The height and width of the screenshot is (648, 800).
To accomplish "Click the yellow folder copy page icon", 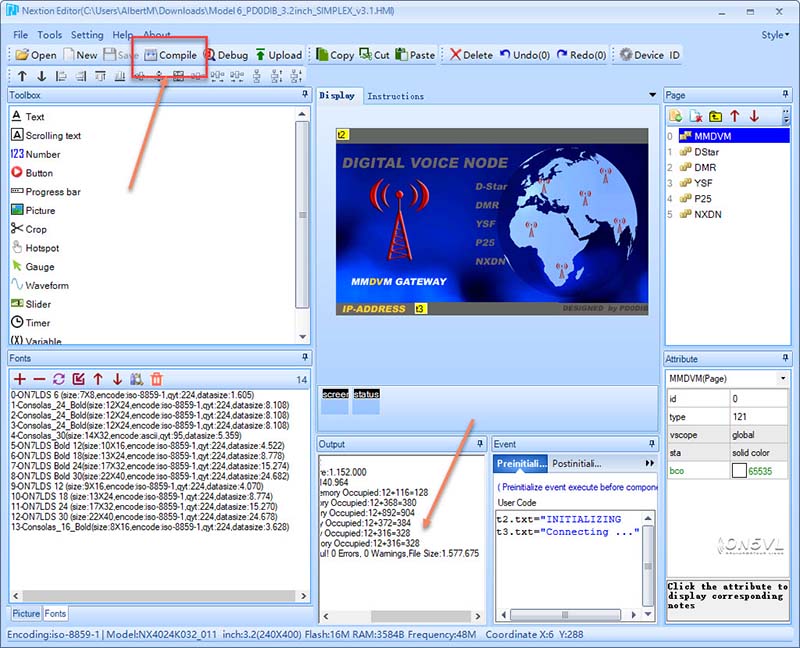I will pyautogui.click(x=715, y=116).
